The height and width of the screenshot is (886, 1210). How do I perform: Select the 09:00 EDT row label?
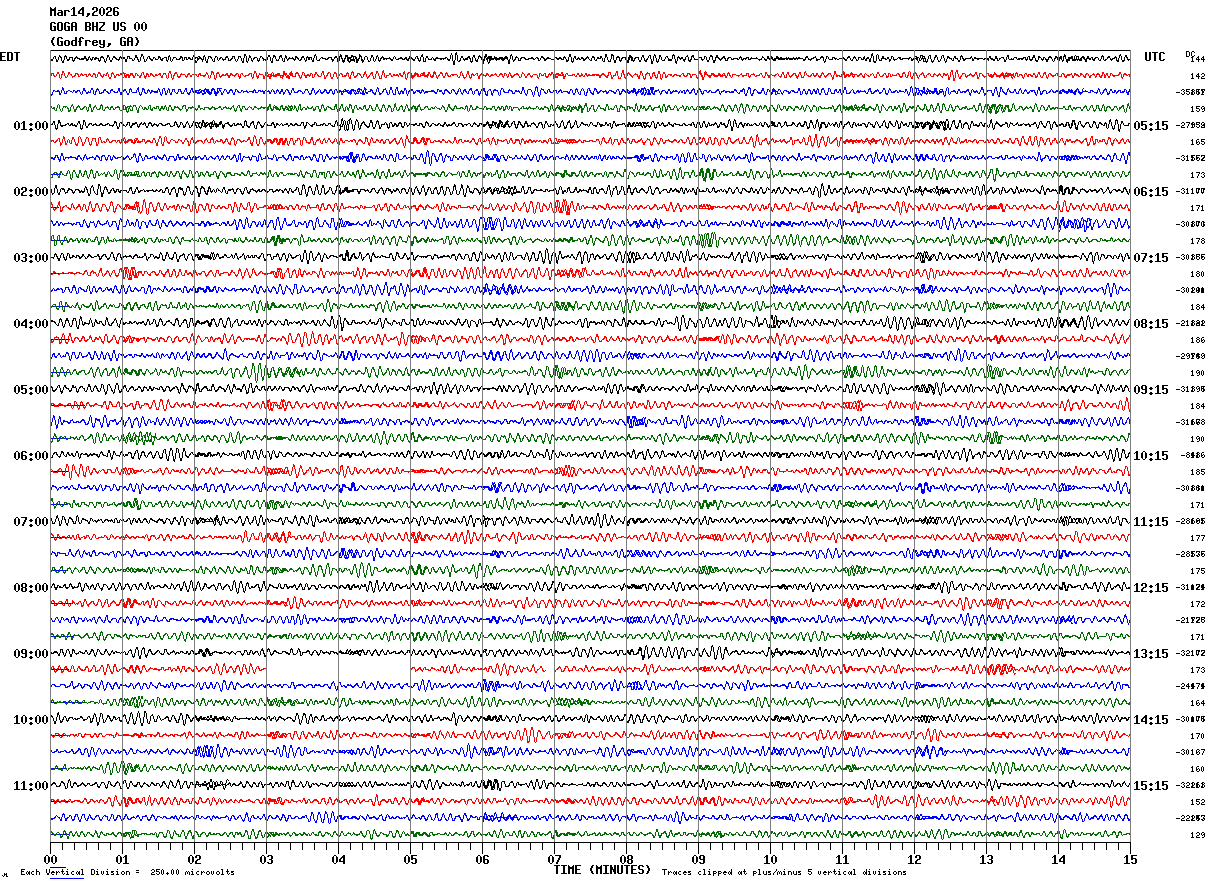point(30,654)
